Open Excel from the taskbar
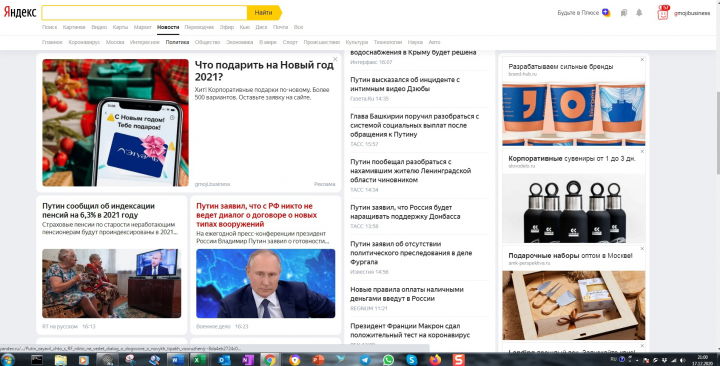This screenshot has width=720, height=366. (x=199, y=360)
